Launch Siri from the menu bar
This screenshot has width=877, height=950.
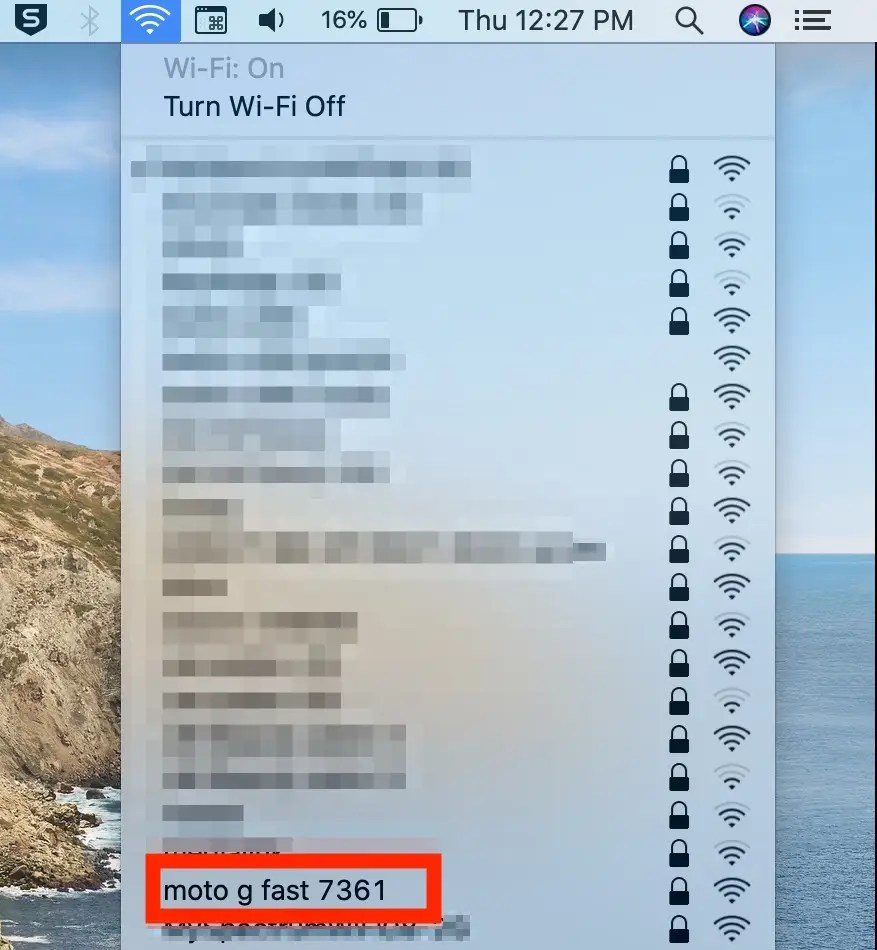pyautogui.click(x=755, y=21)
